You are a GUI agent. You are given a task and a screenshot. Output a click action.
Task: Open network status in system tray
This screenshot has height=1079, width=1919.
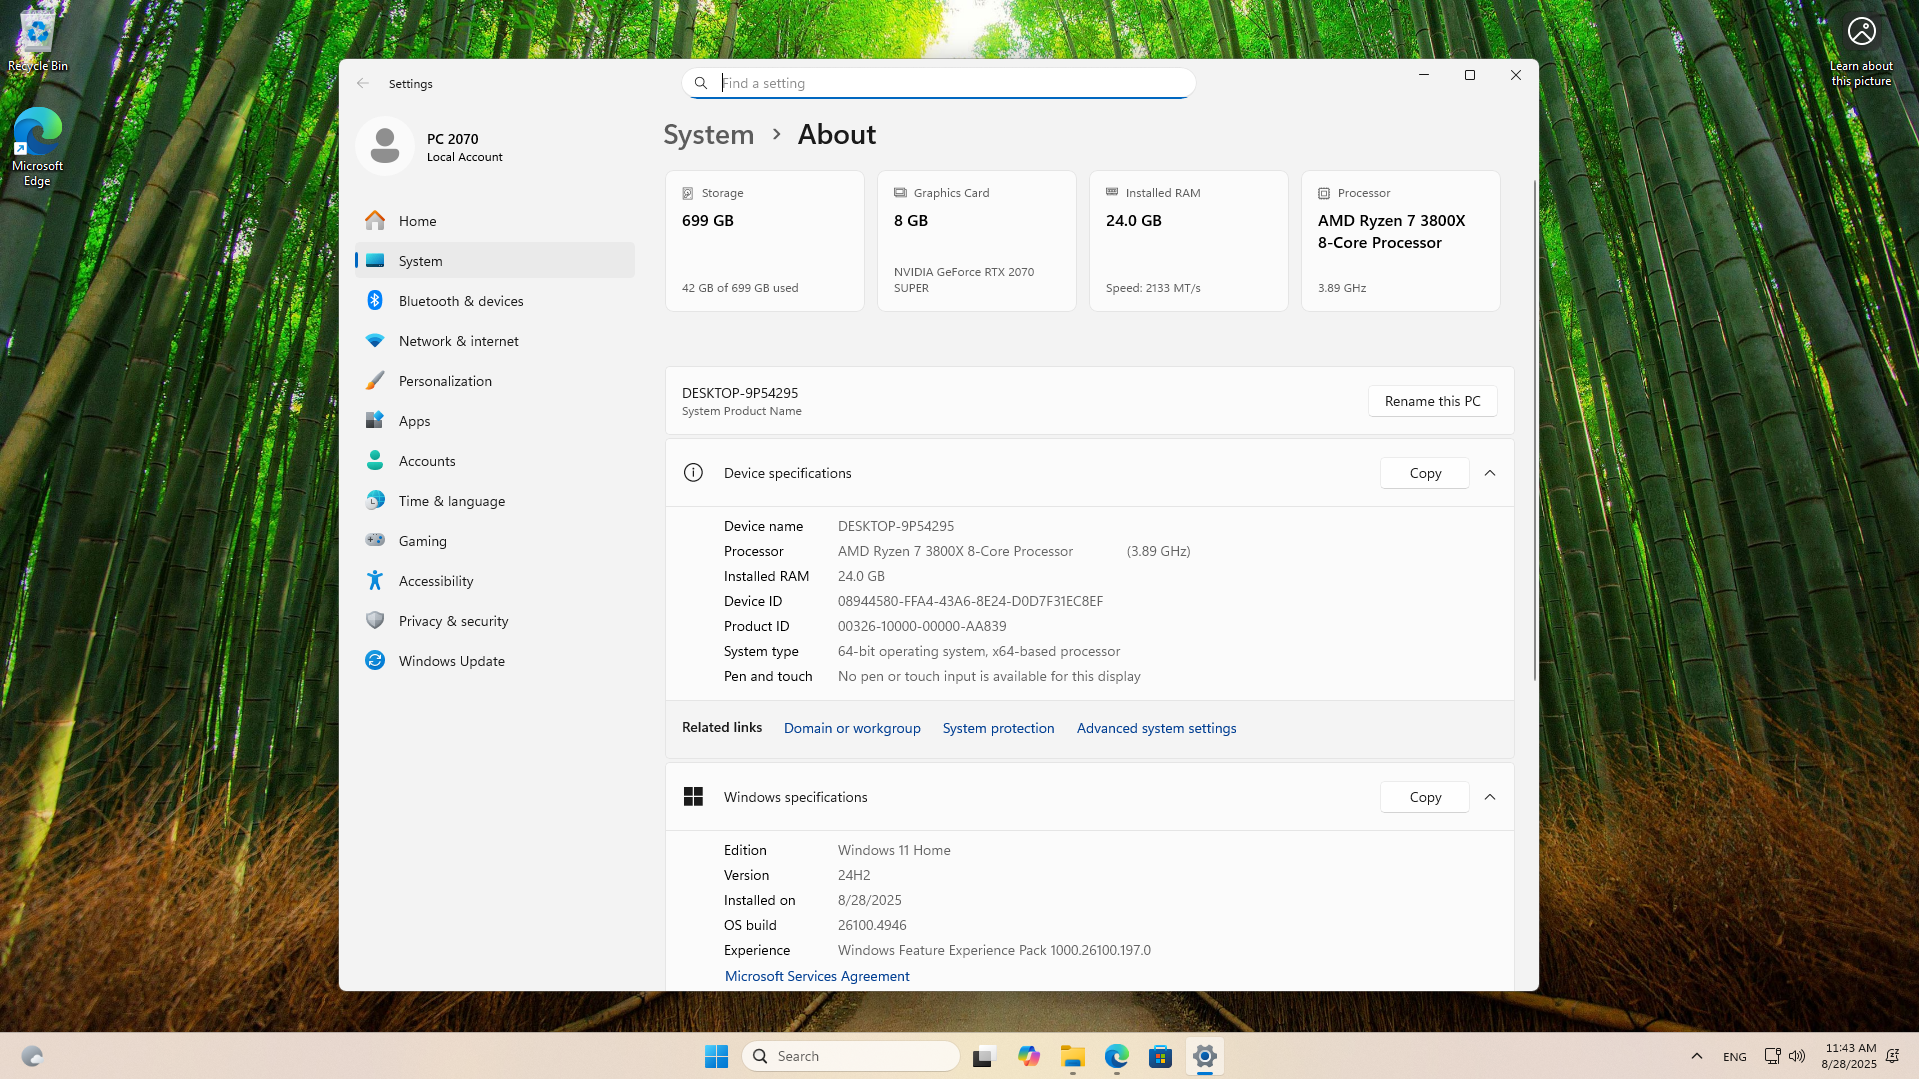pyautogui.click(x=1772, y=1056)
